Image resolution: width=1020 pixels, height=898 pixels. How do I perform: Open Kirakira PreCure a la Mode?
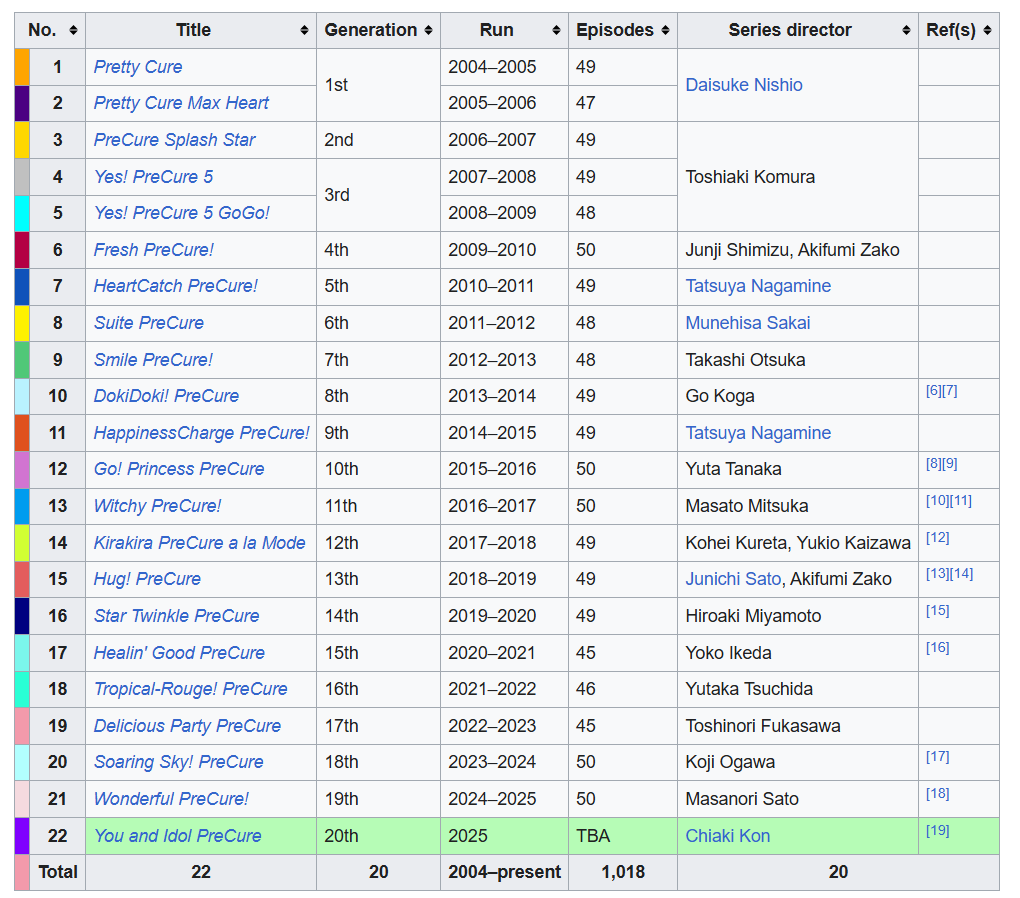199,543
